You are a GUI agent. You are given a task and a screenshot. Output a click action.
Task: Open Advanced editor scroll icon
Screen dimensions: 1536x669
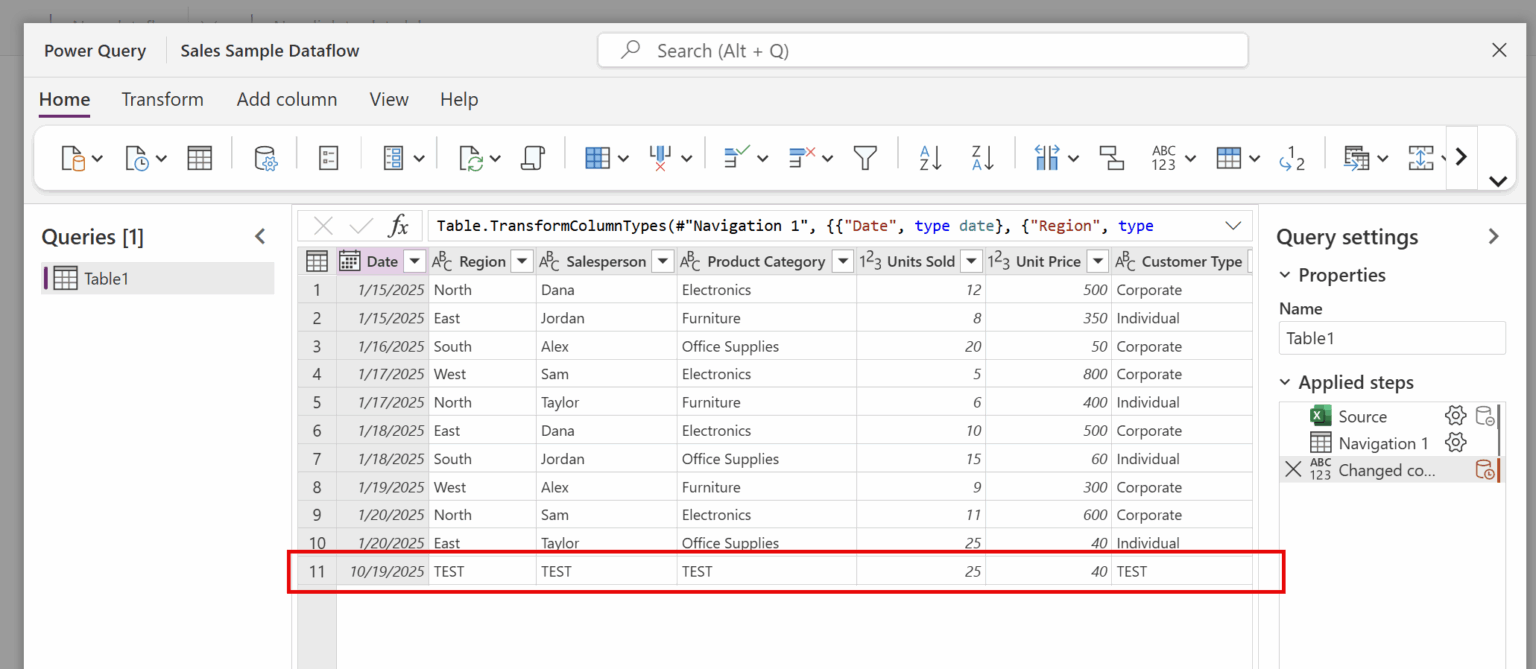533,158
